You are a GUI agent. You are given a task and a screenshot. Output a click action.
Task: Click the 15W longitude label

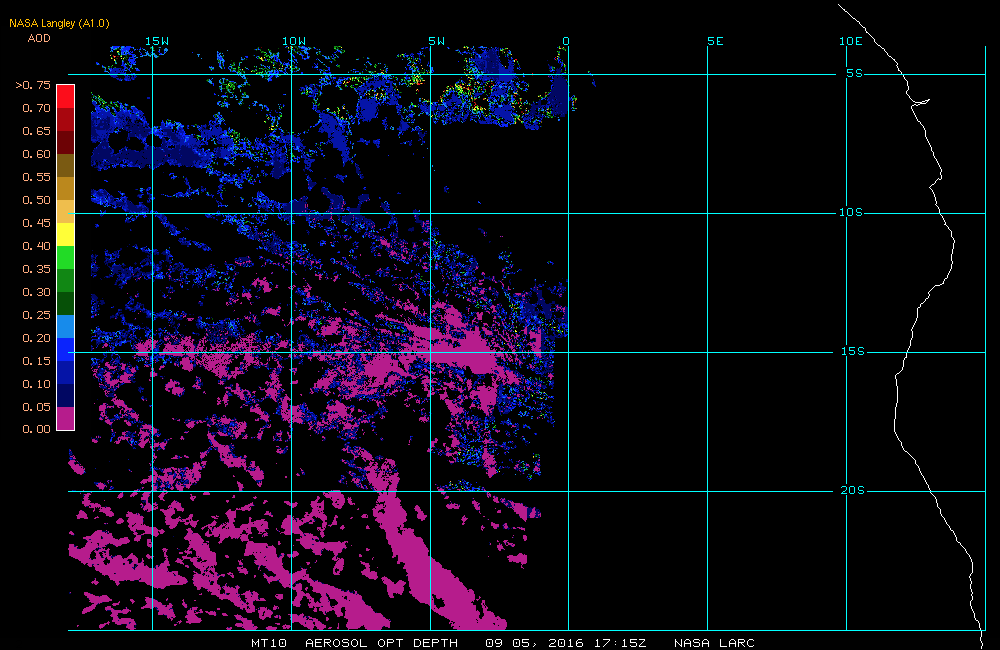click(x=157, y=41)
